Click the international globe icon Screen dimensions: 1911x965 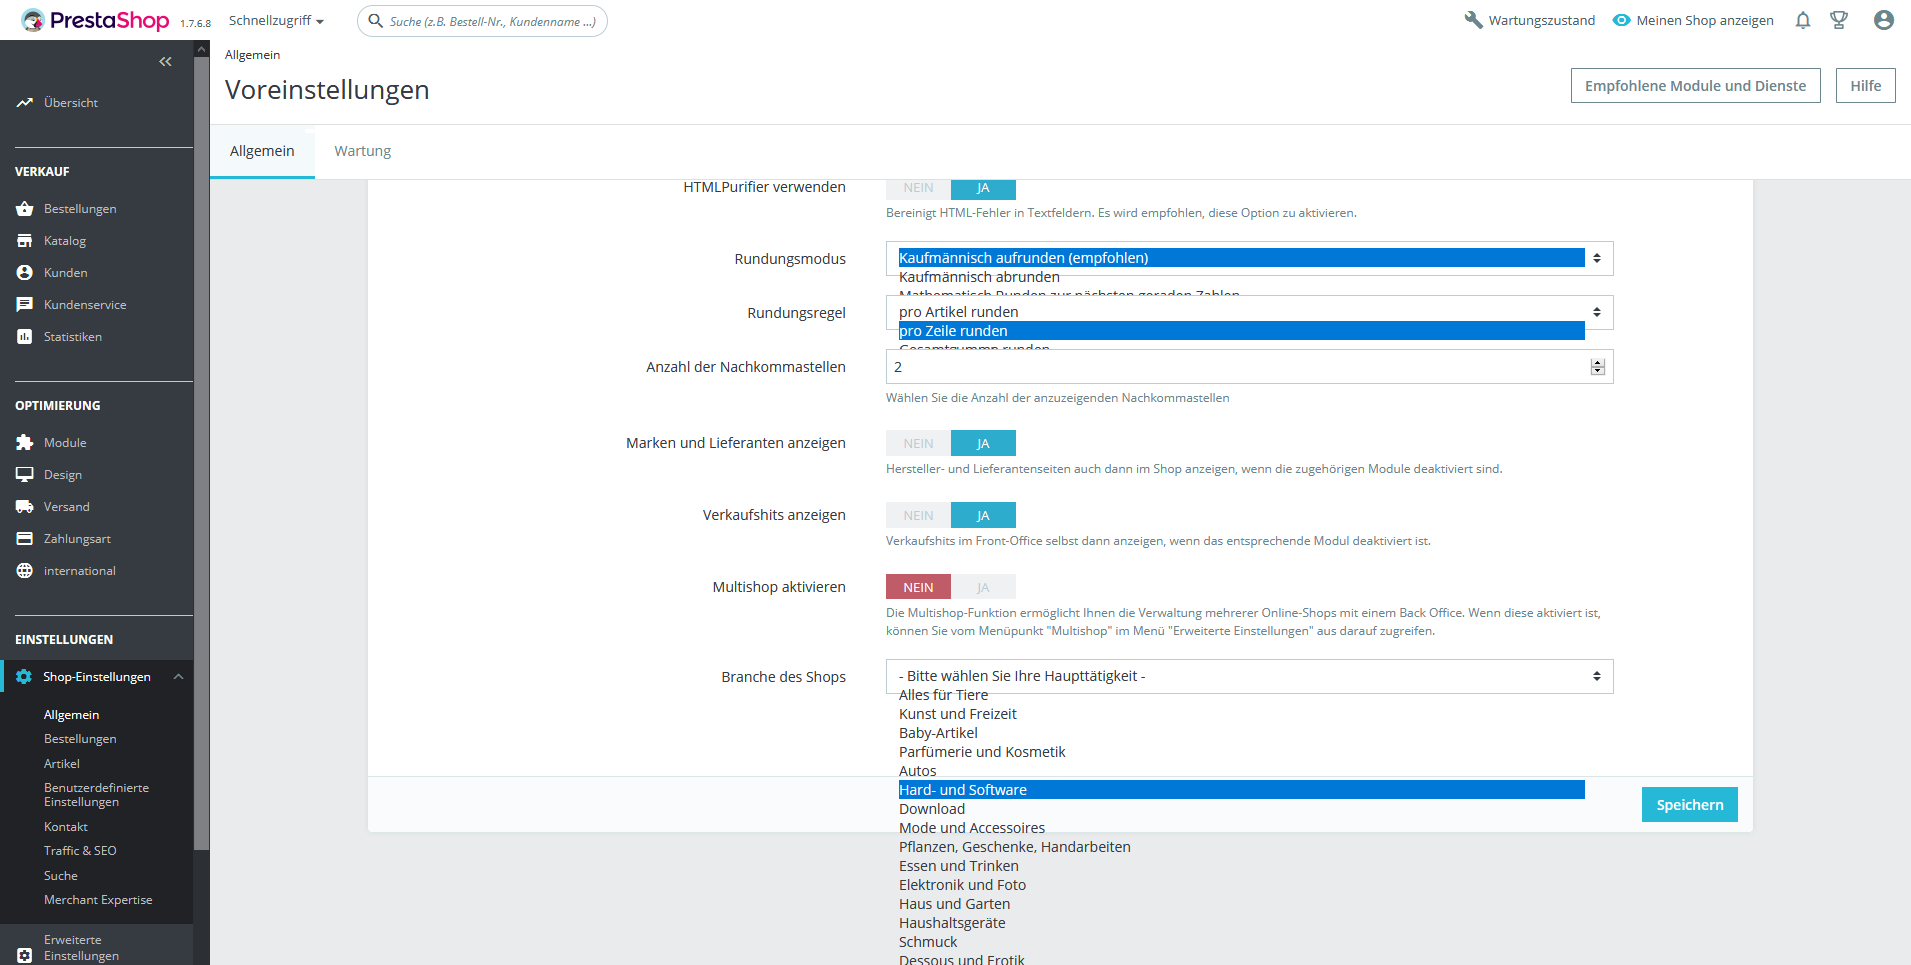[x=25, y=571]
